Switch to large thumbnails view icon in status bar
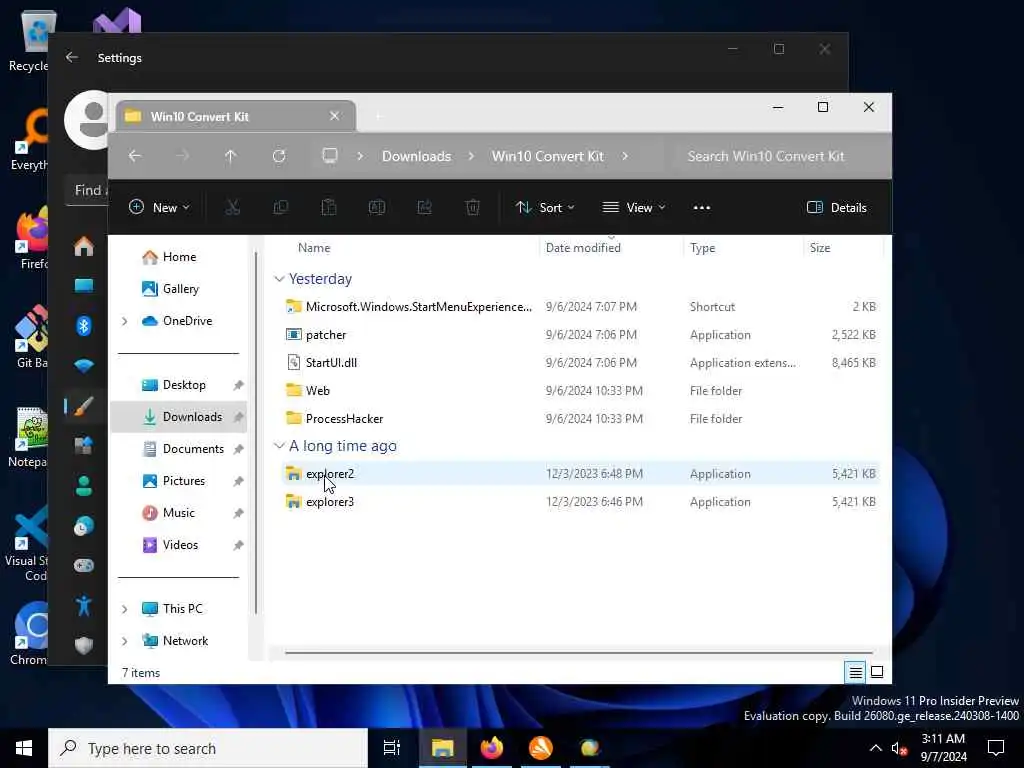 point(877,672)
